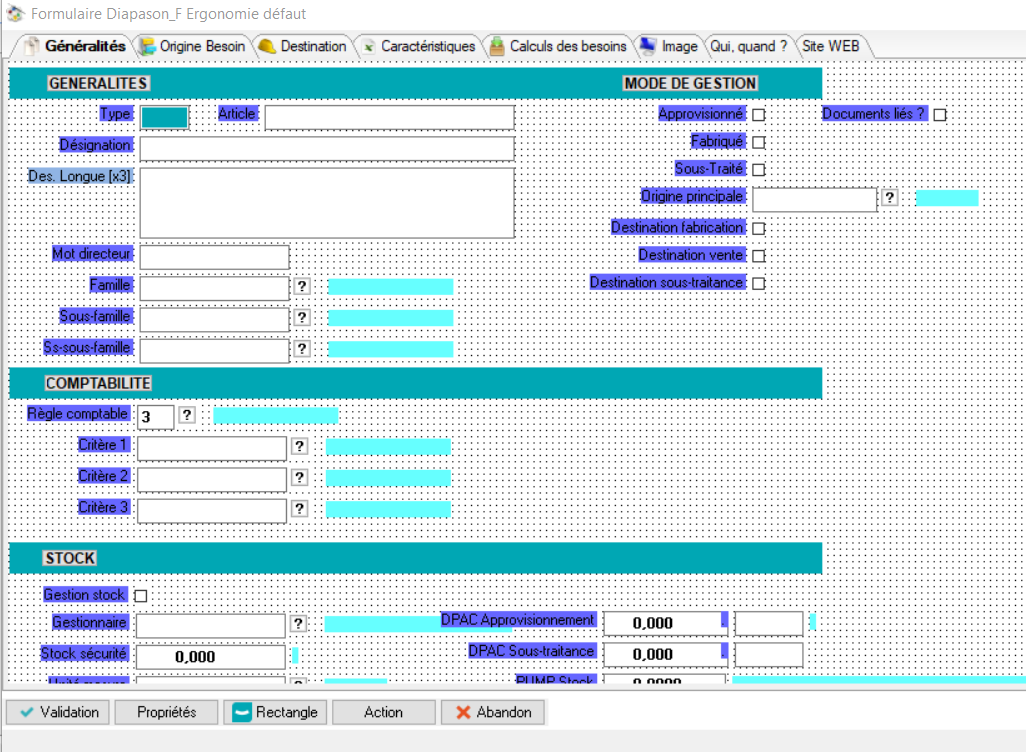Click the Caractéristiques tab icon
Screen dimensions: 1026x752
[370, 45]
